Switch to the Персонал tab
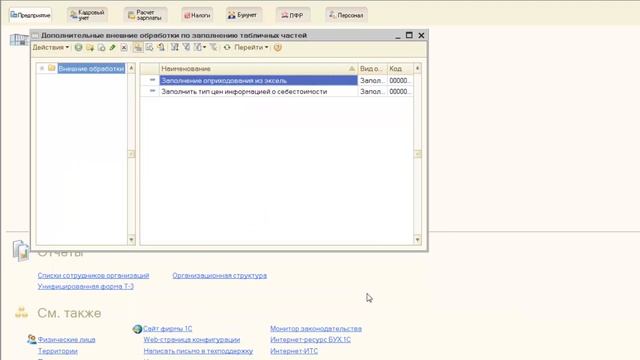Viewport: 640px width, 360px height. click(x=346, y=15)
